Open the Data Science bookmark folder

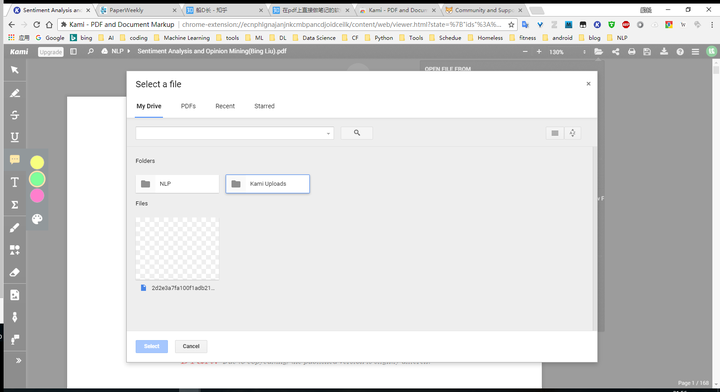coord(314,38)
